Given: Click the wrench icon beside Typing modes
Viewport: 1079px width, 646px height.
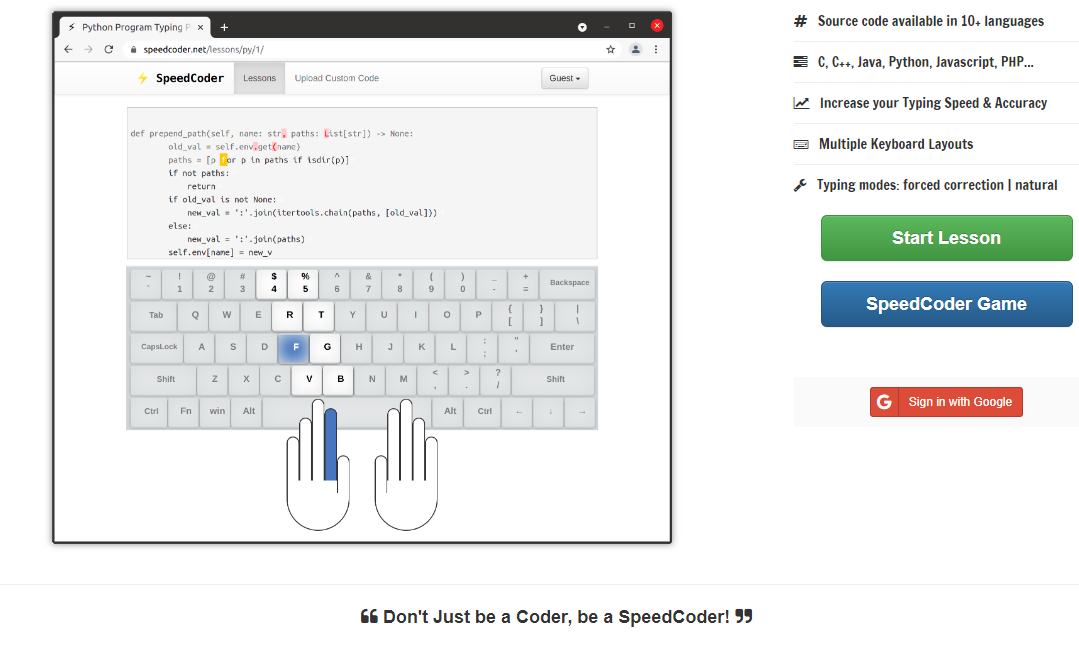Looking at the screenshot, I should click(x=800, y=185).
